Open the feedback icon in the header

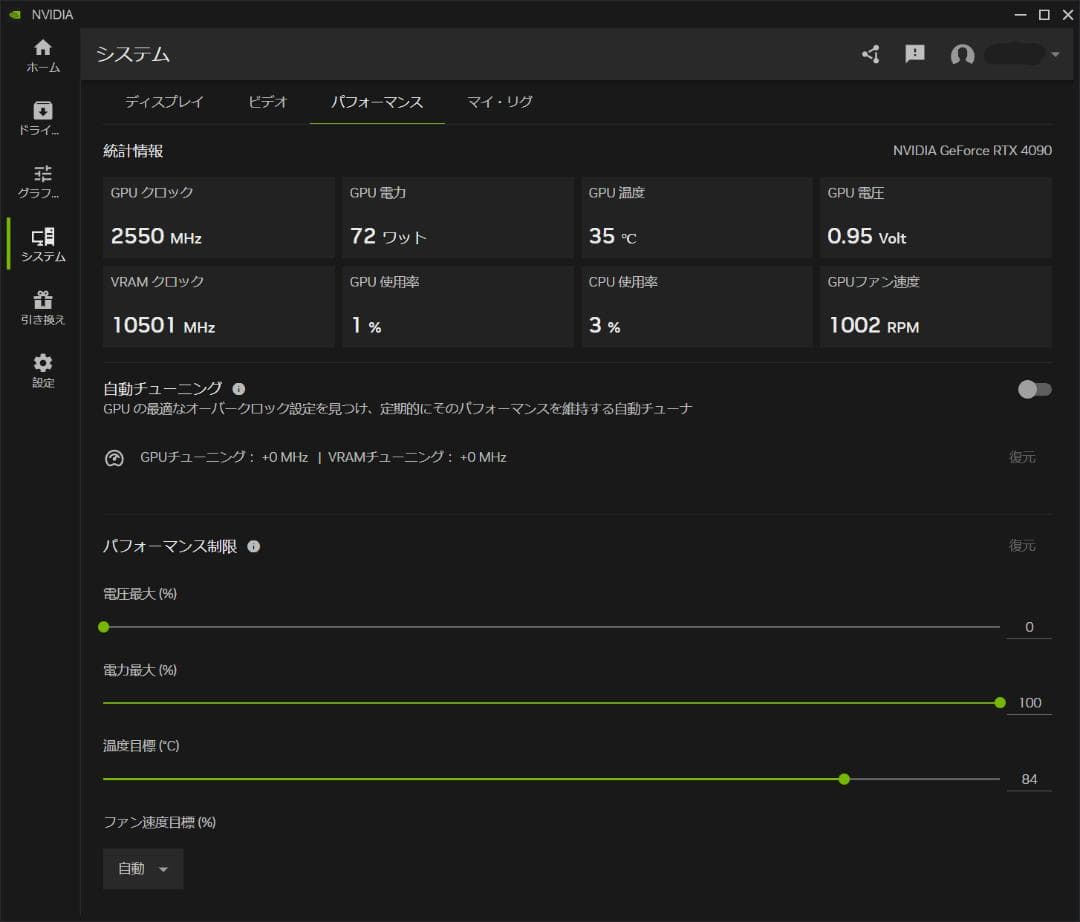914,54
